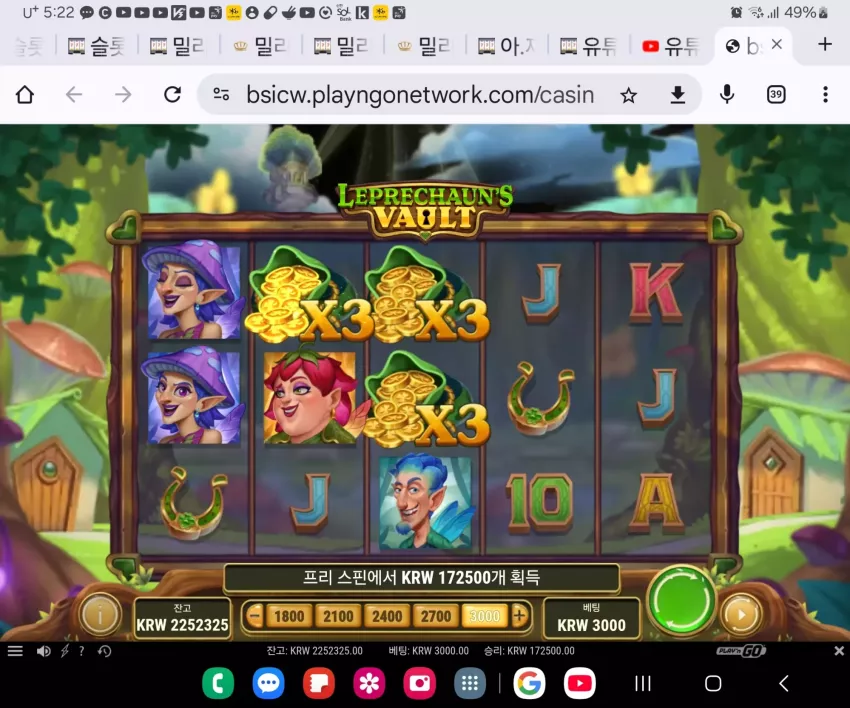Select the 1800 bet amount

pyautogui.click(x=289, y=616)
